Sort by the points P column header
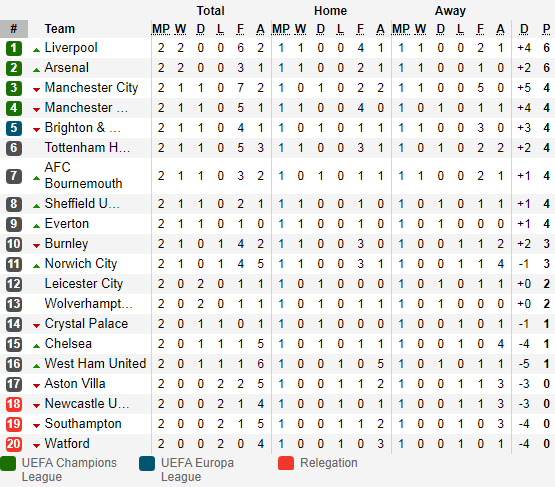This screenshot has height=487, width=555. click(x=546, y=29)
